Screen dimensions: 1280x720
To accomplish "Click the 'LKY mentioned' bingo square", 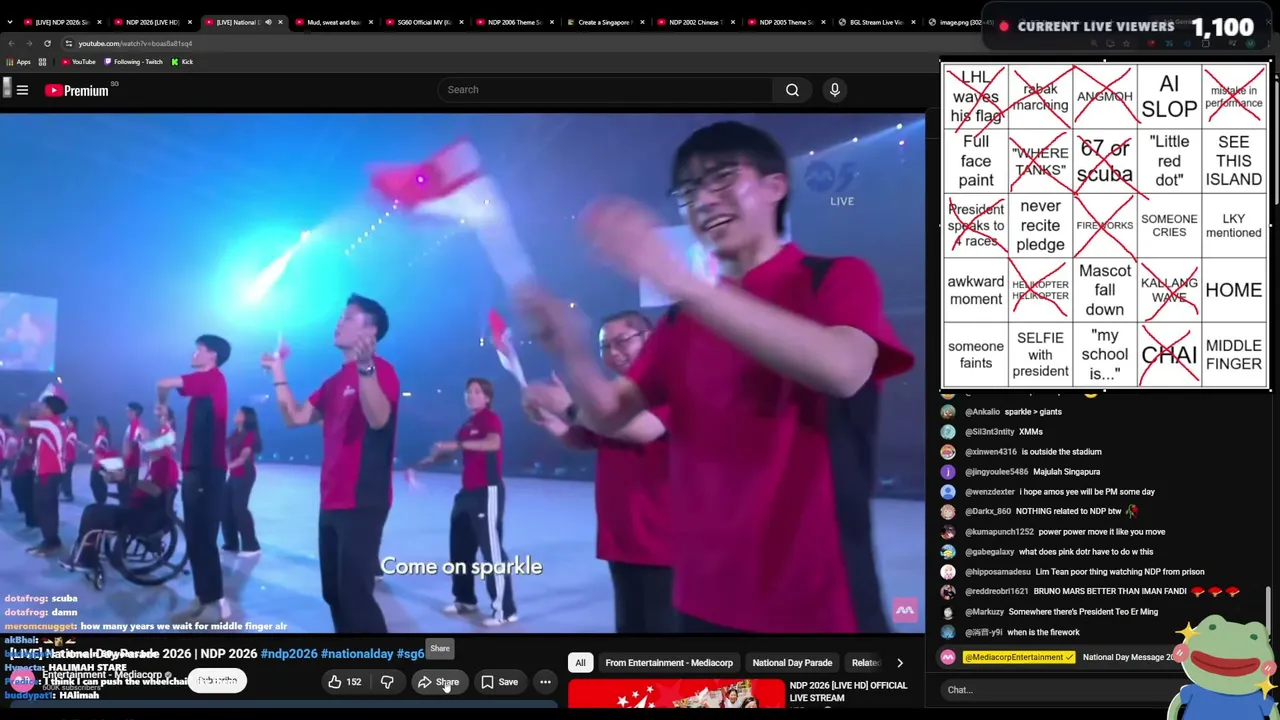I will [x=1234, y=225].
